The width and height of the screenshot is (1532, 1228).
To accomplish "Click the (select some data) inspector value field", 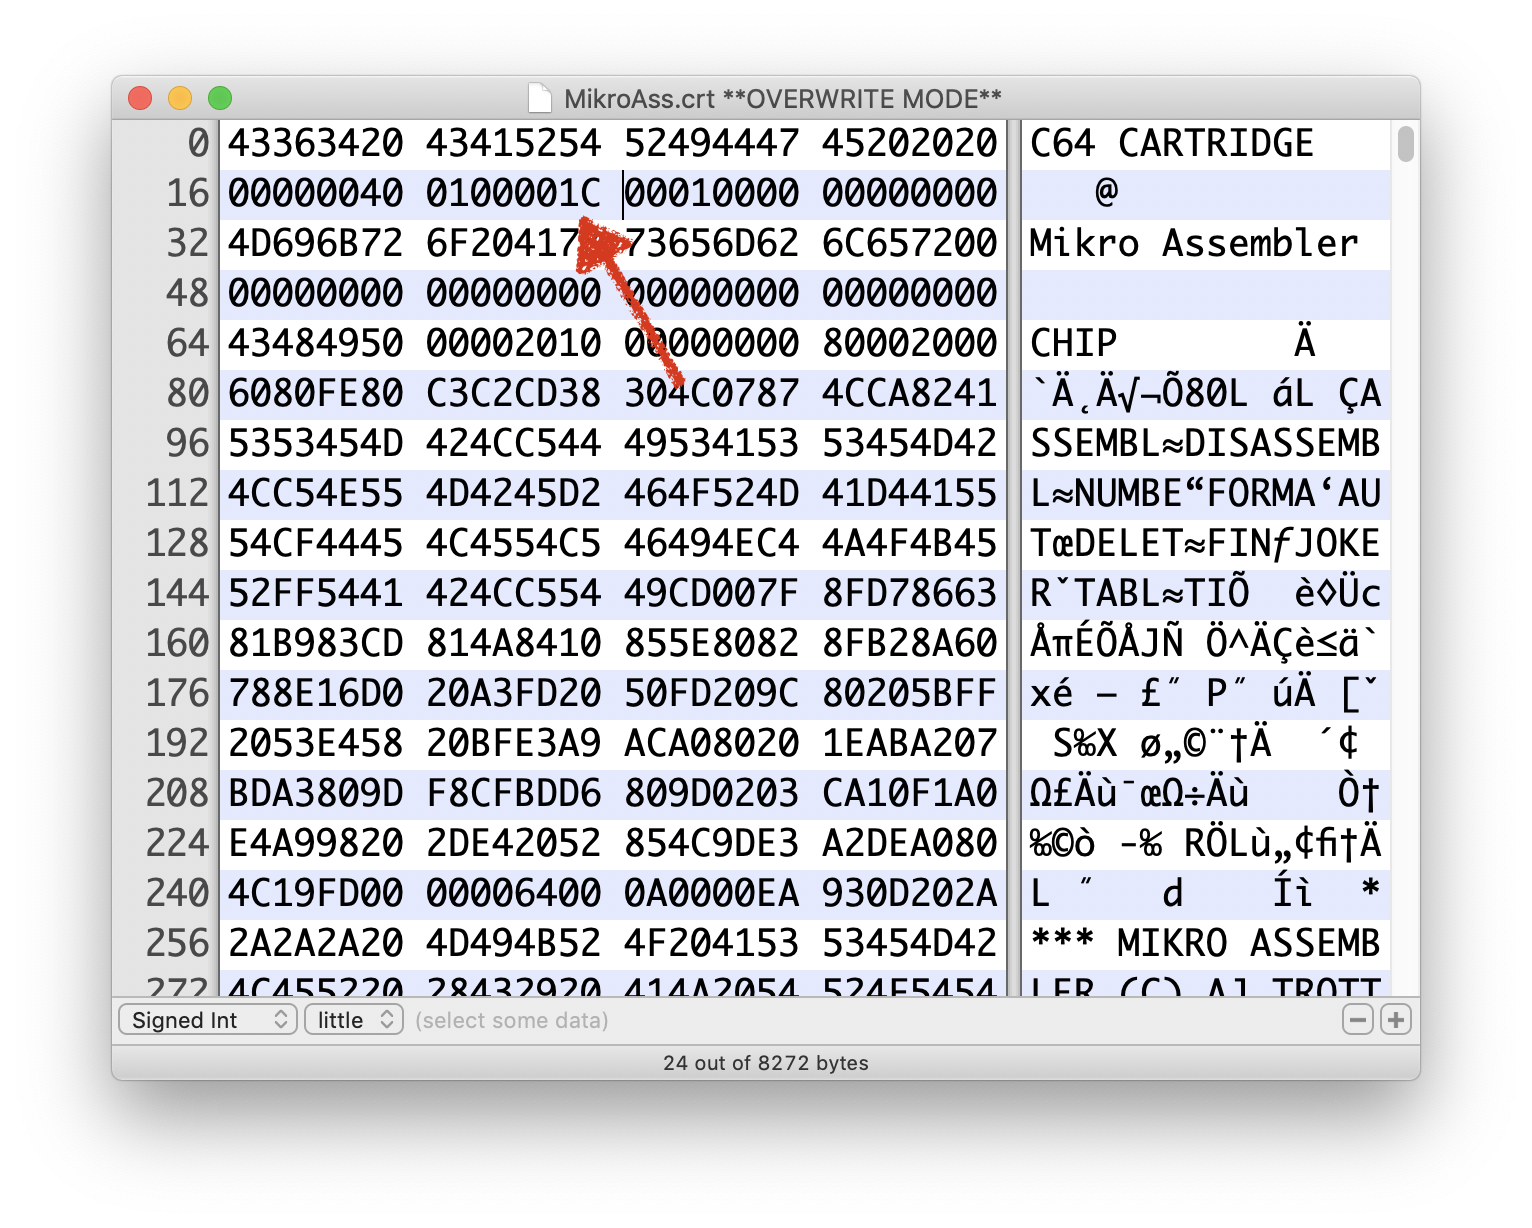I will click(512, 1020).
